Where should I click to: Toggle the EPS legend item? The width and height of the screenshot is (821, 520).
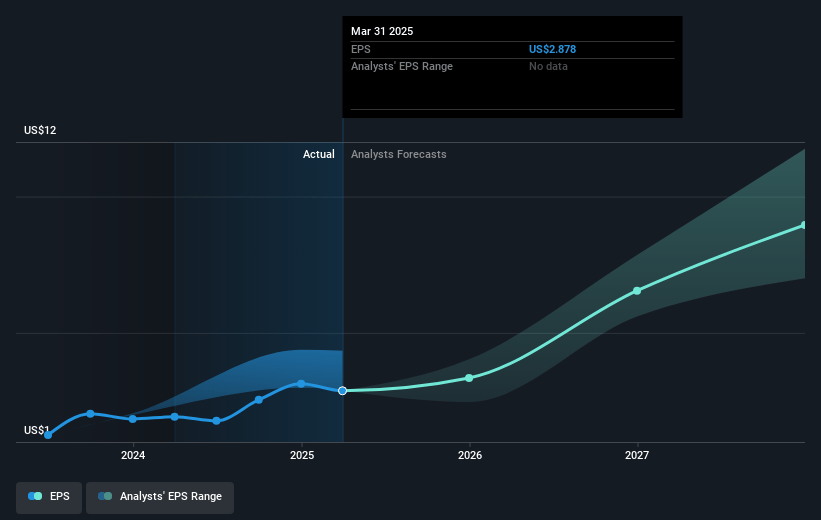pos(49,496)
